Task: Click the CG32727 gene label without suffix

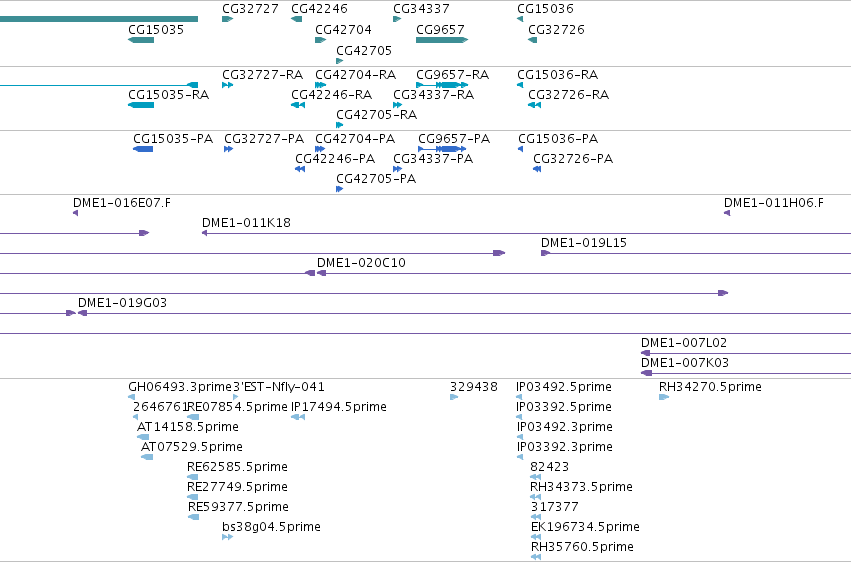Action: pos(250,9)
